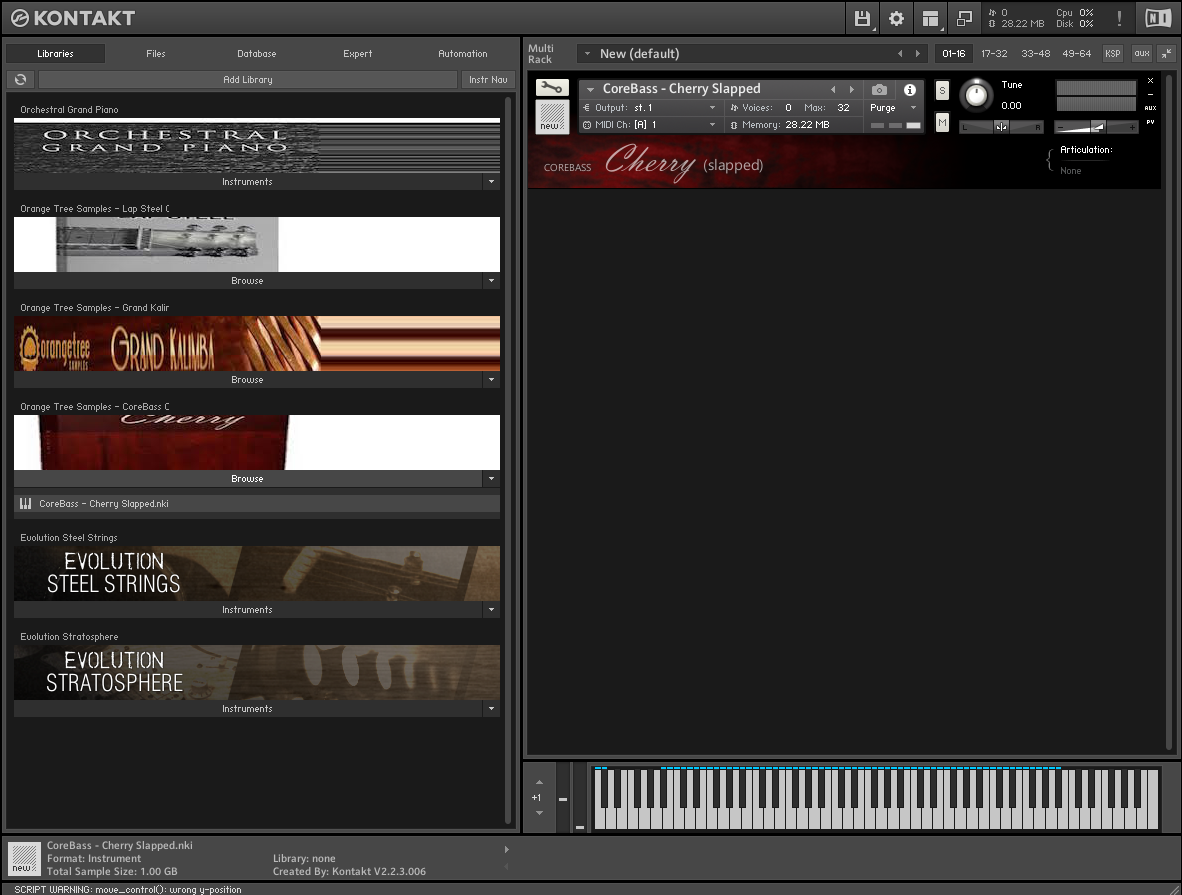The height and width of the screenshot is (895, 1182).
Task: Click the NI logo in the header
Action: 1158,18
